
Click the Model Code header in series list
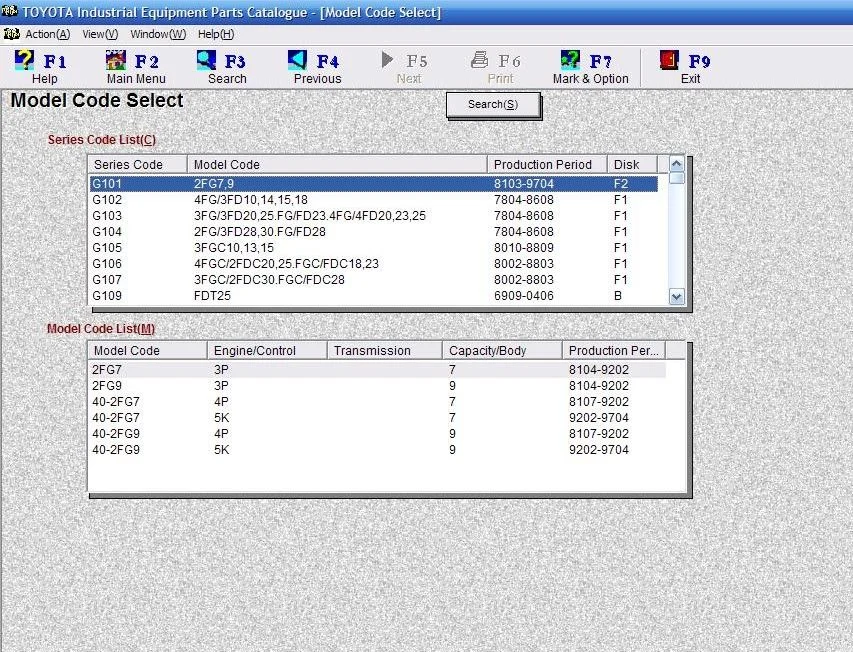pos(337,164)
